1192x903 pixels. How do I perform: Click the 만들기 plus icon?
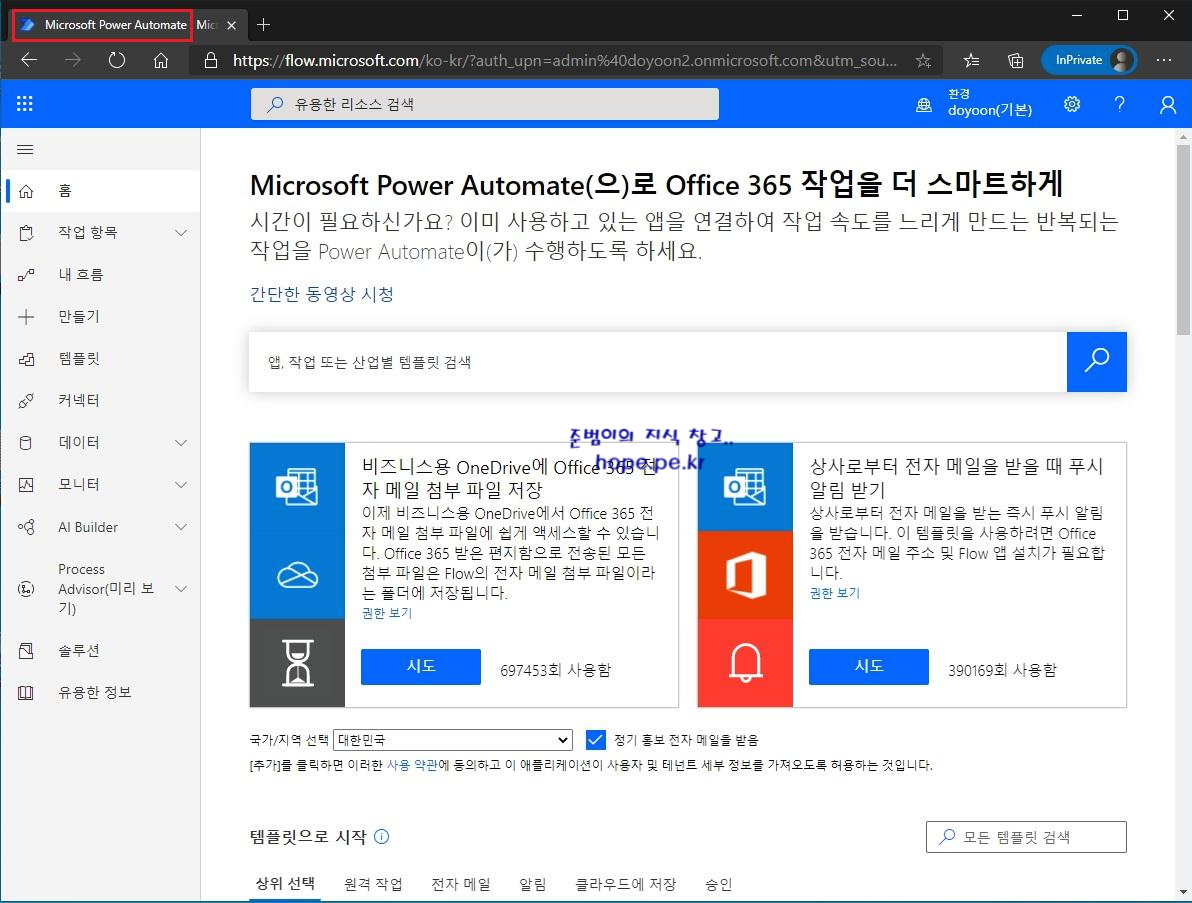[26, 317]
